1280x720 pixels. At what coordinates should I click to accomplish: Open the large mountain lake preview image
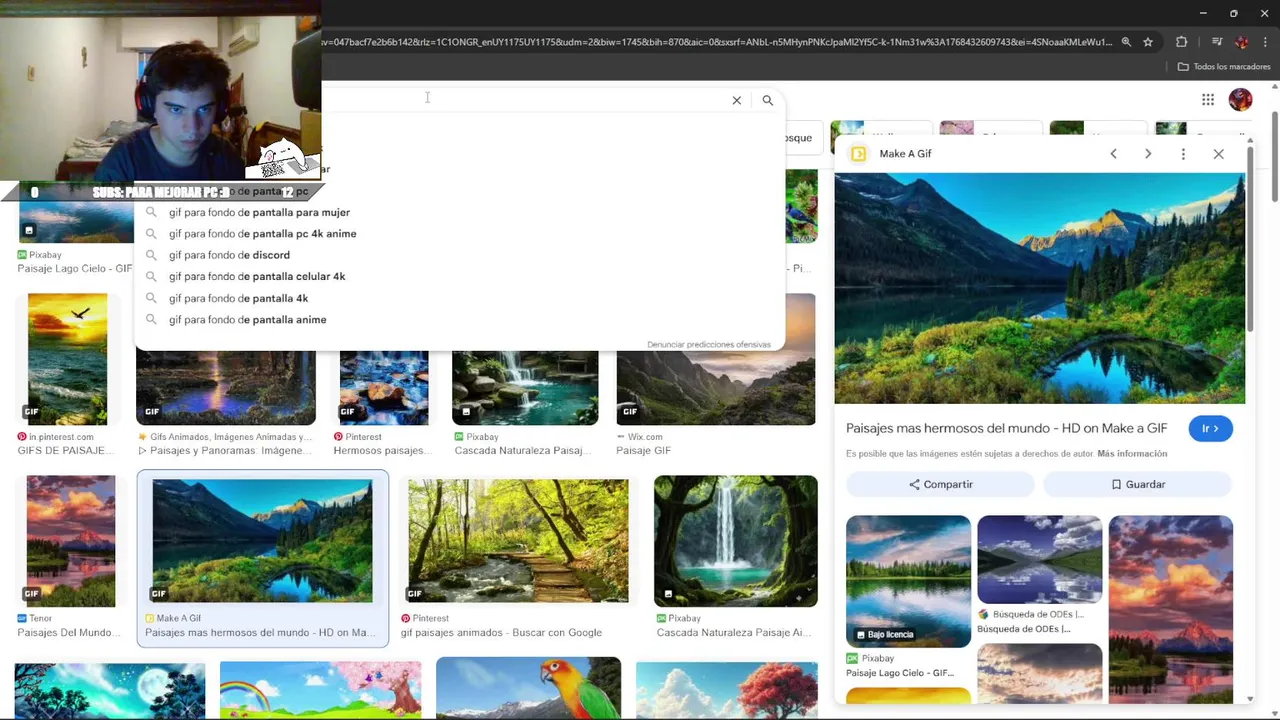click(x=1040, y=288)
